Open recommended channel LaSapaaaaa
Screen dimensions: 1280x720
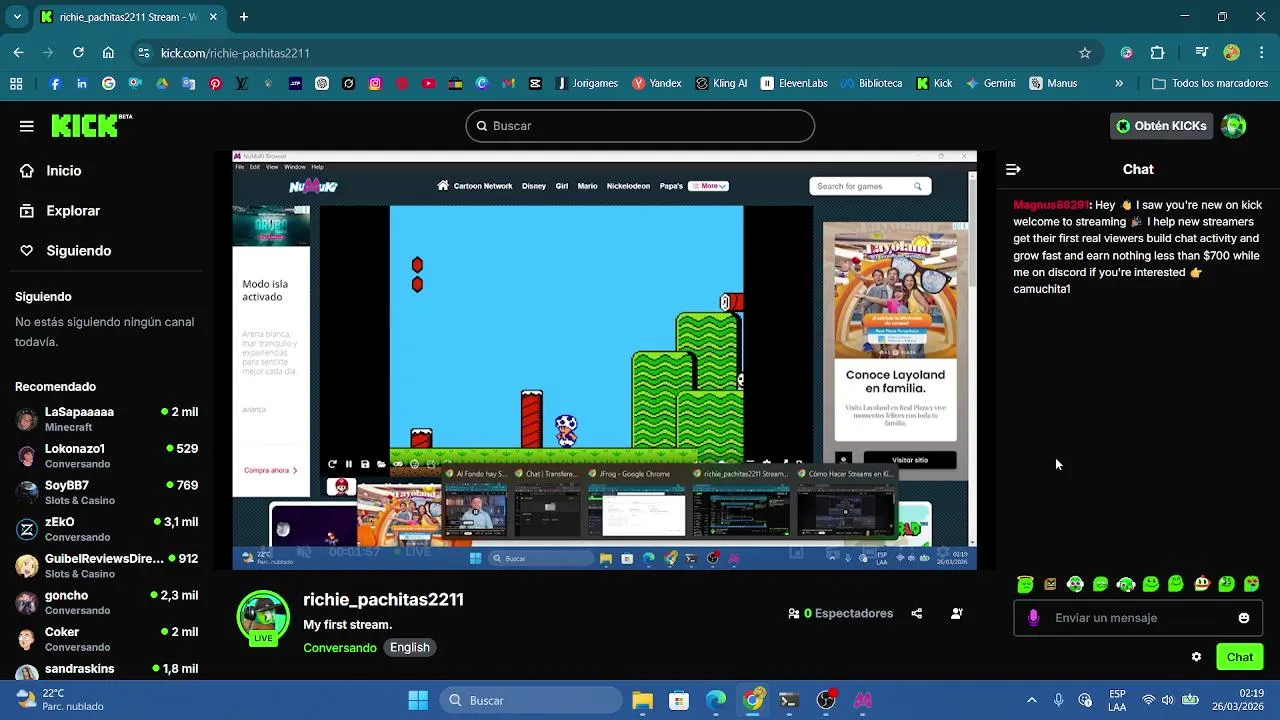click(x=107, y=419)
